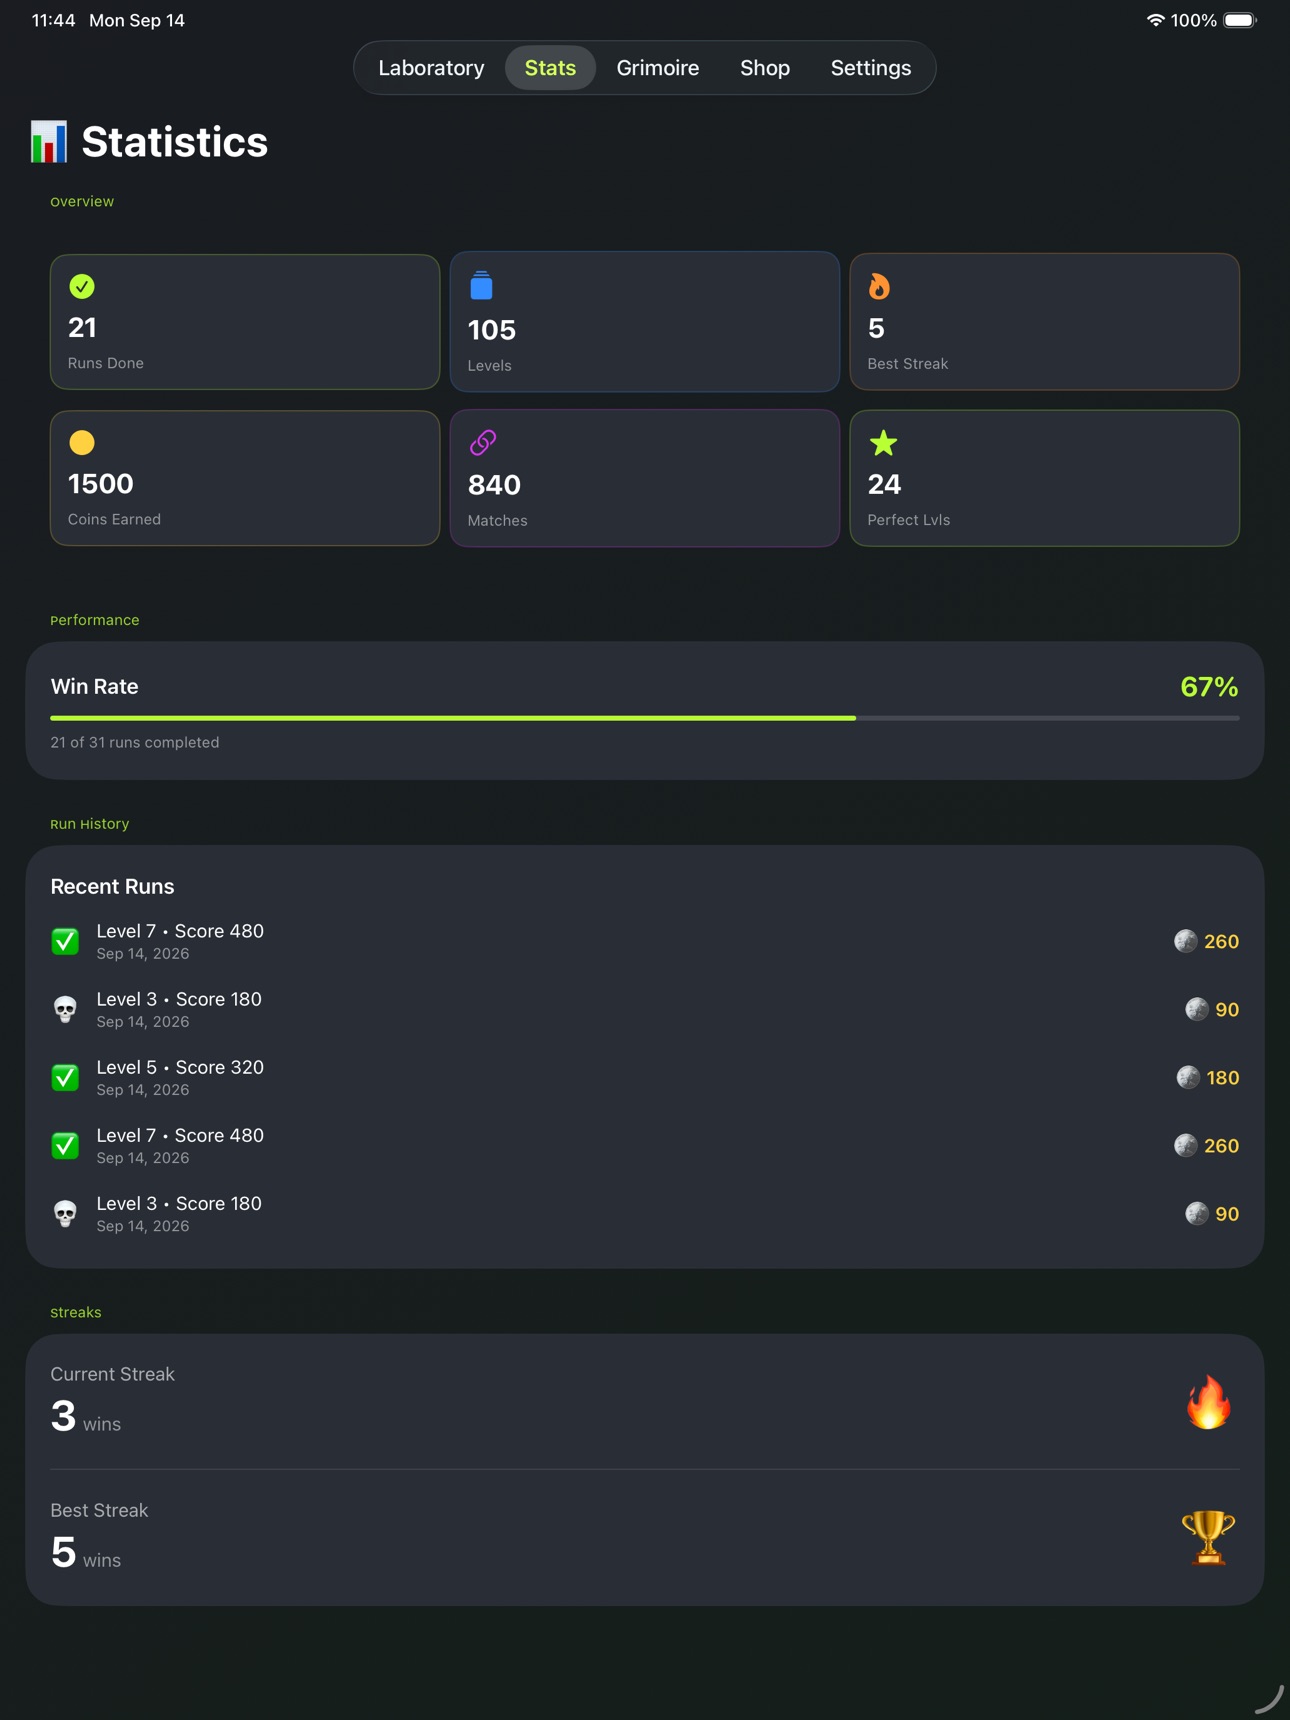The width and height of the screenshot is (1290, 1720).
Task: Click the '180' coin reward value
Action: click(x=1222, y=1078)
